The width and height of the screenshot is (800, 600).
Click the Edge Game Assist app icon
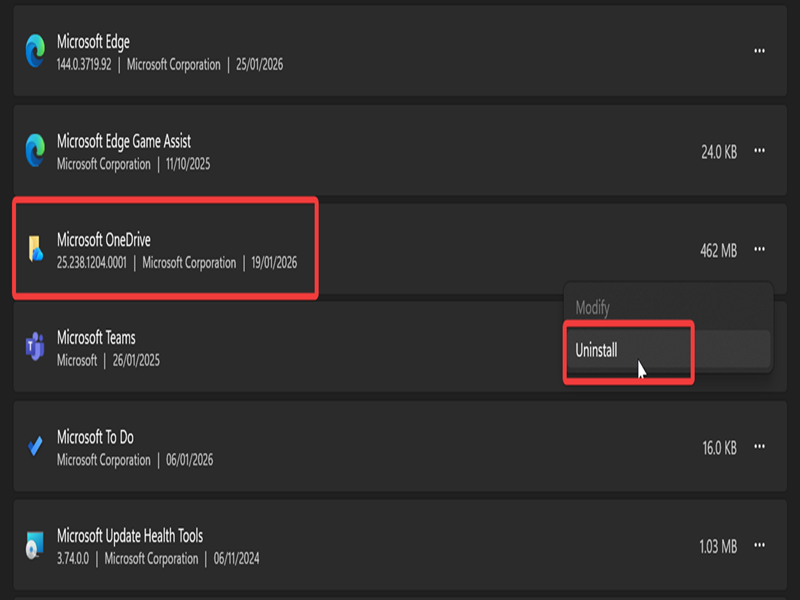[35, 151]
